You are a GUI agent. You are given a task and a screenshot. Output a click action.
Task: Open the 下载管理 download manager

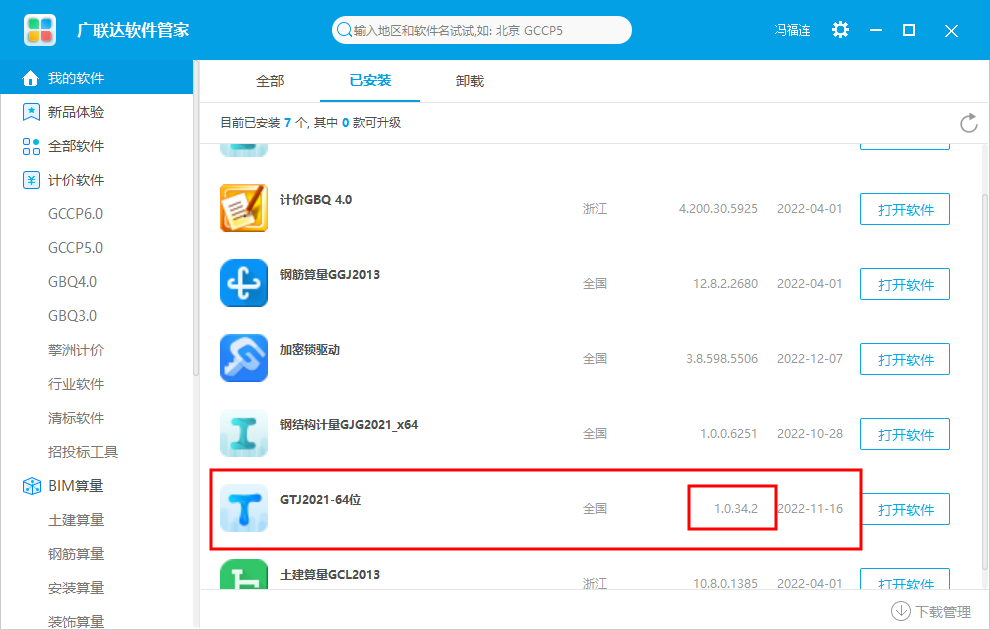931,611
